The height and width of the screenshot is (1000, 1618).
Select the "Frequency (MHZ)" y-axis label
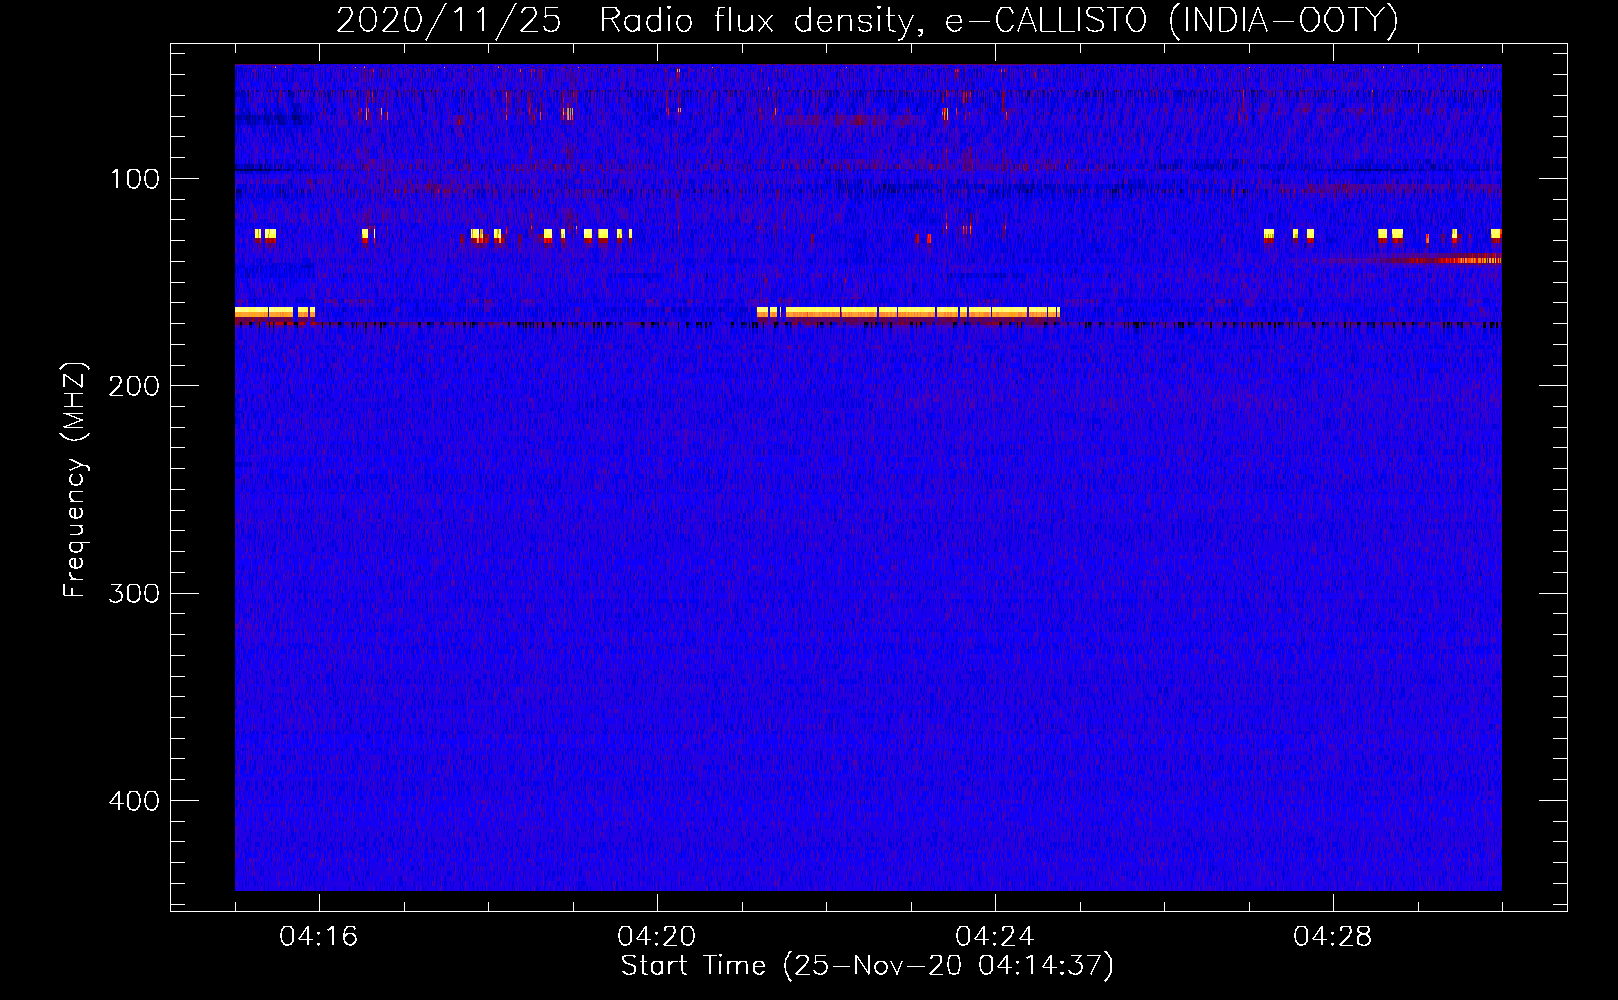[x=75, y=480]
